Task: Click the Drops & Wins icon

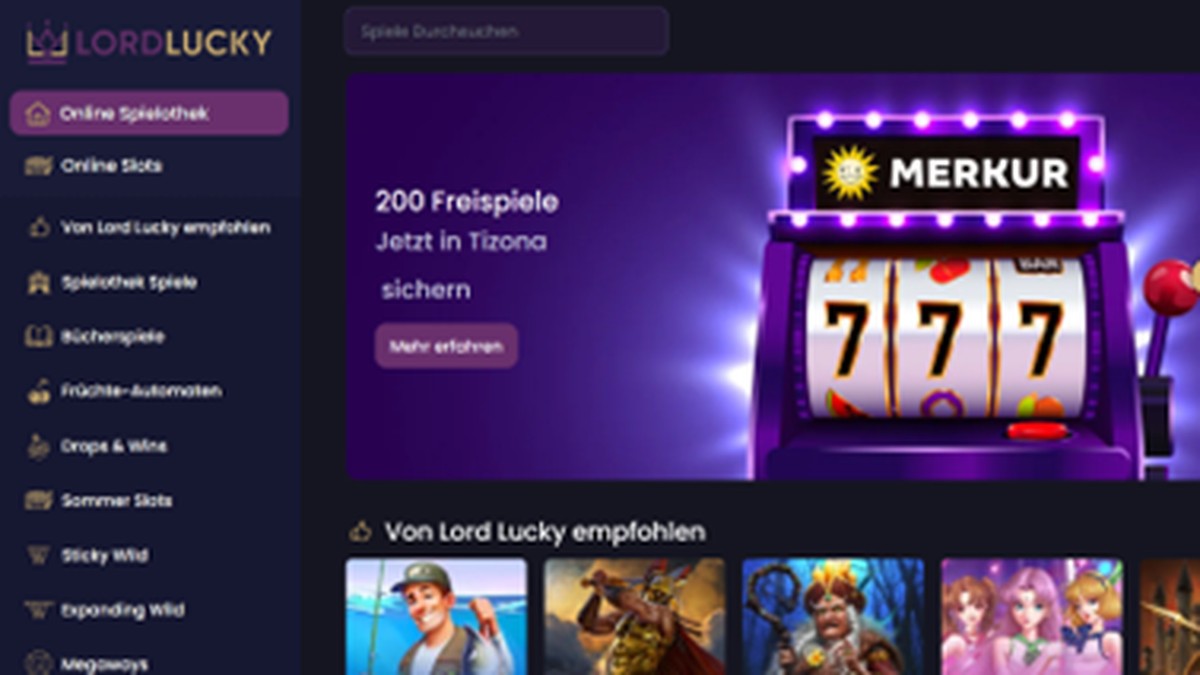Action: click(x=38, y=446)
